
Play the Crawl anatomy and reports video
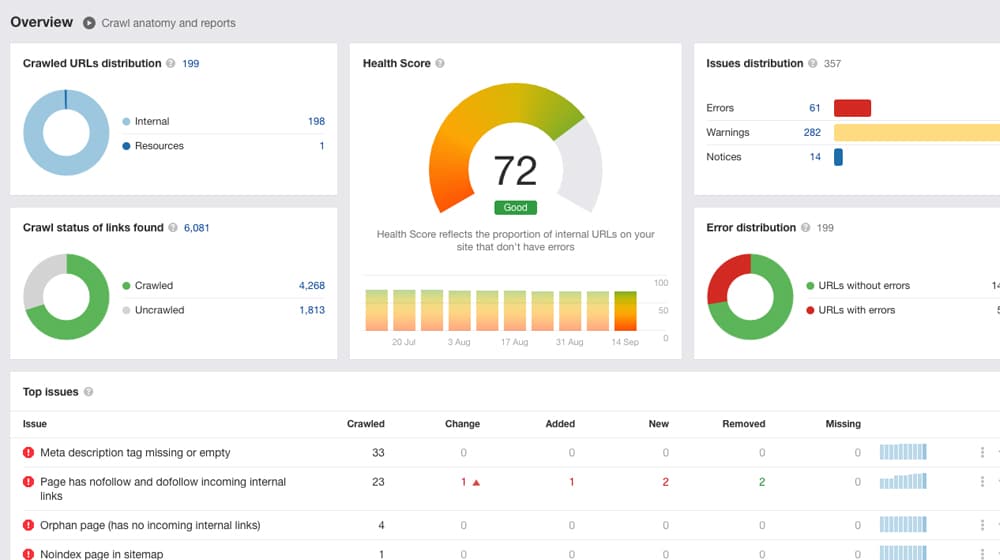pos(89,23)
